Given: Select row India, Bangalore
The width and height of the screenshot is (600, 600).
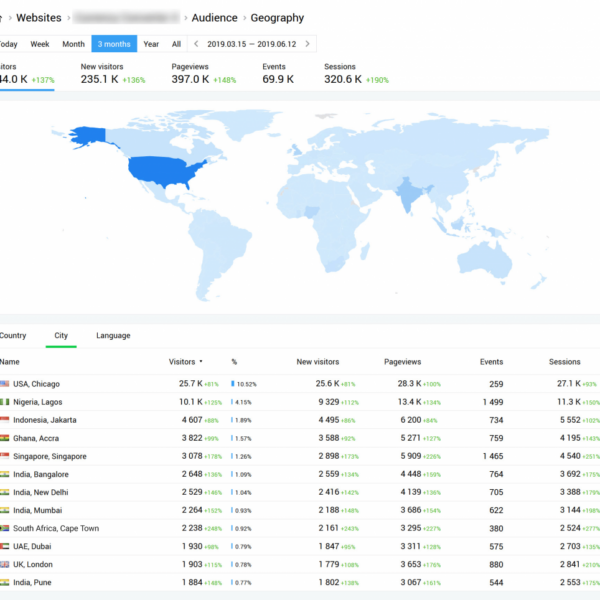Looking at the screenshot, I should click(300, 474).
